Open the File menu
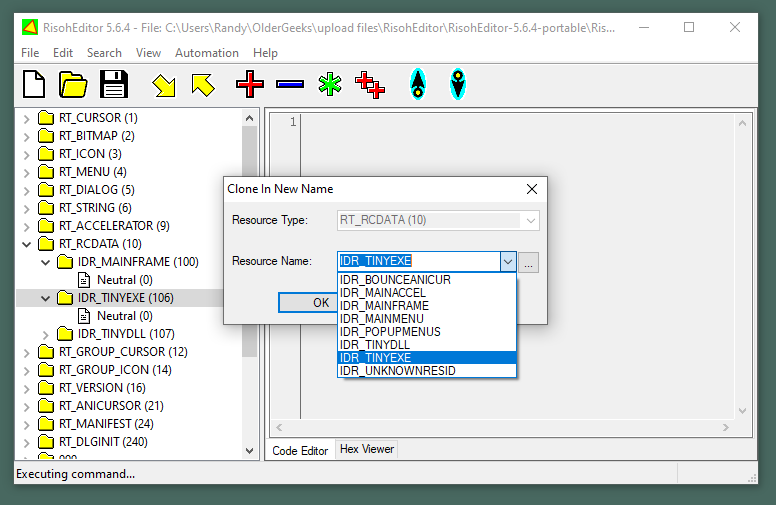776x505 pixels. 30,53
